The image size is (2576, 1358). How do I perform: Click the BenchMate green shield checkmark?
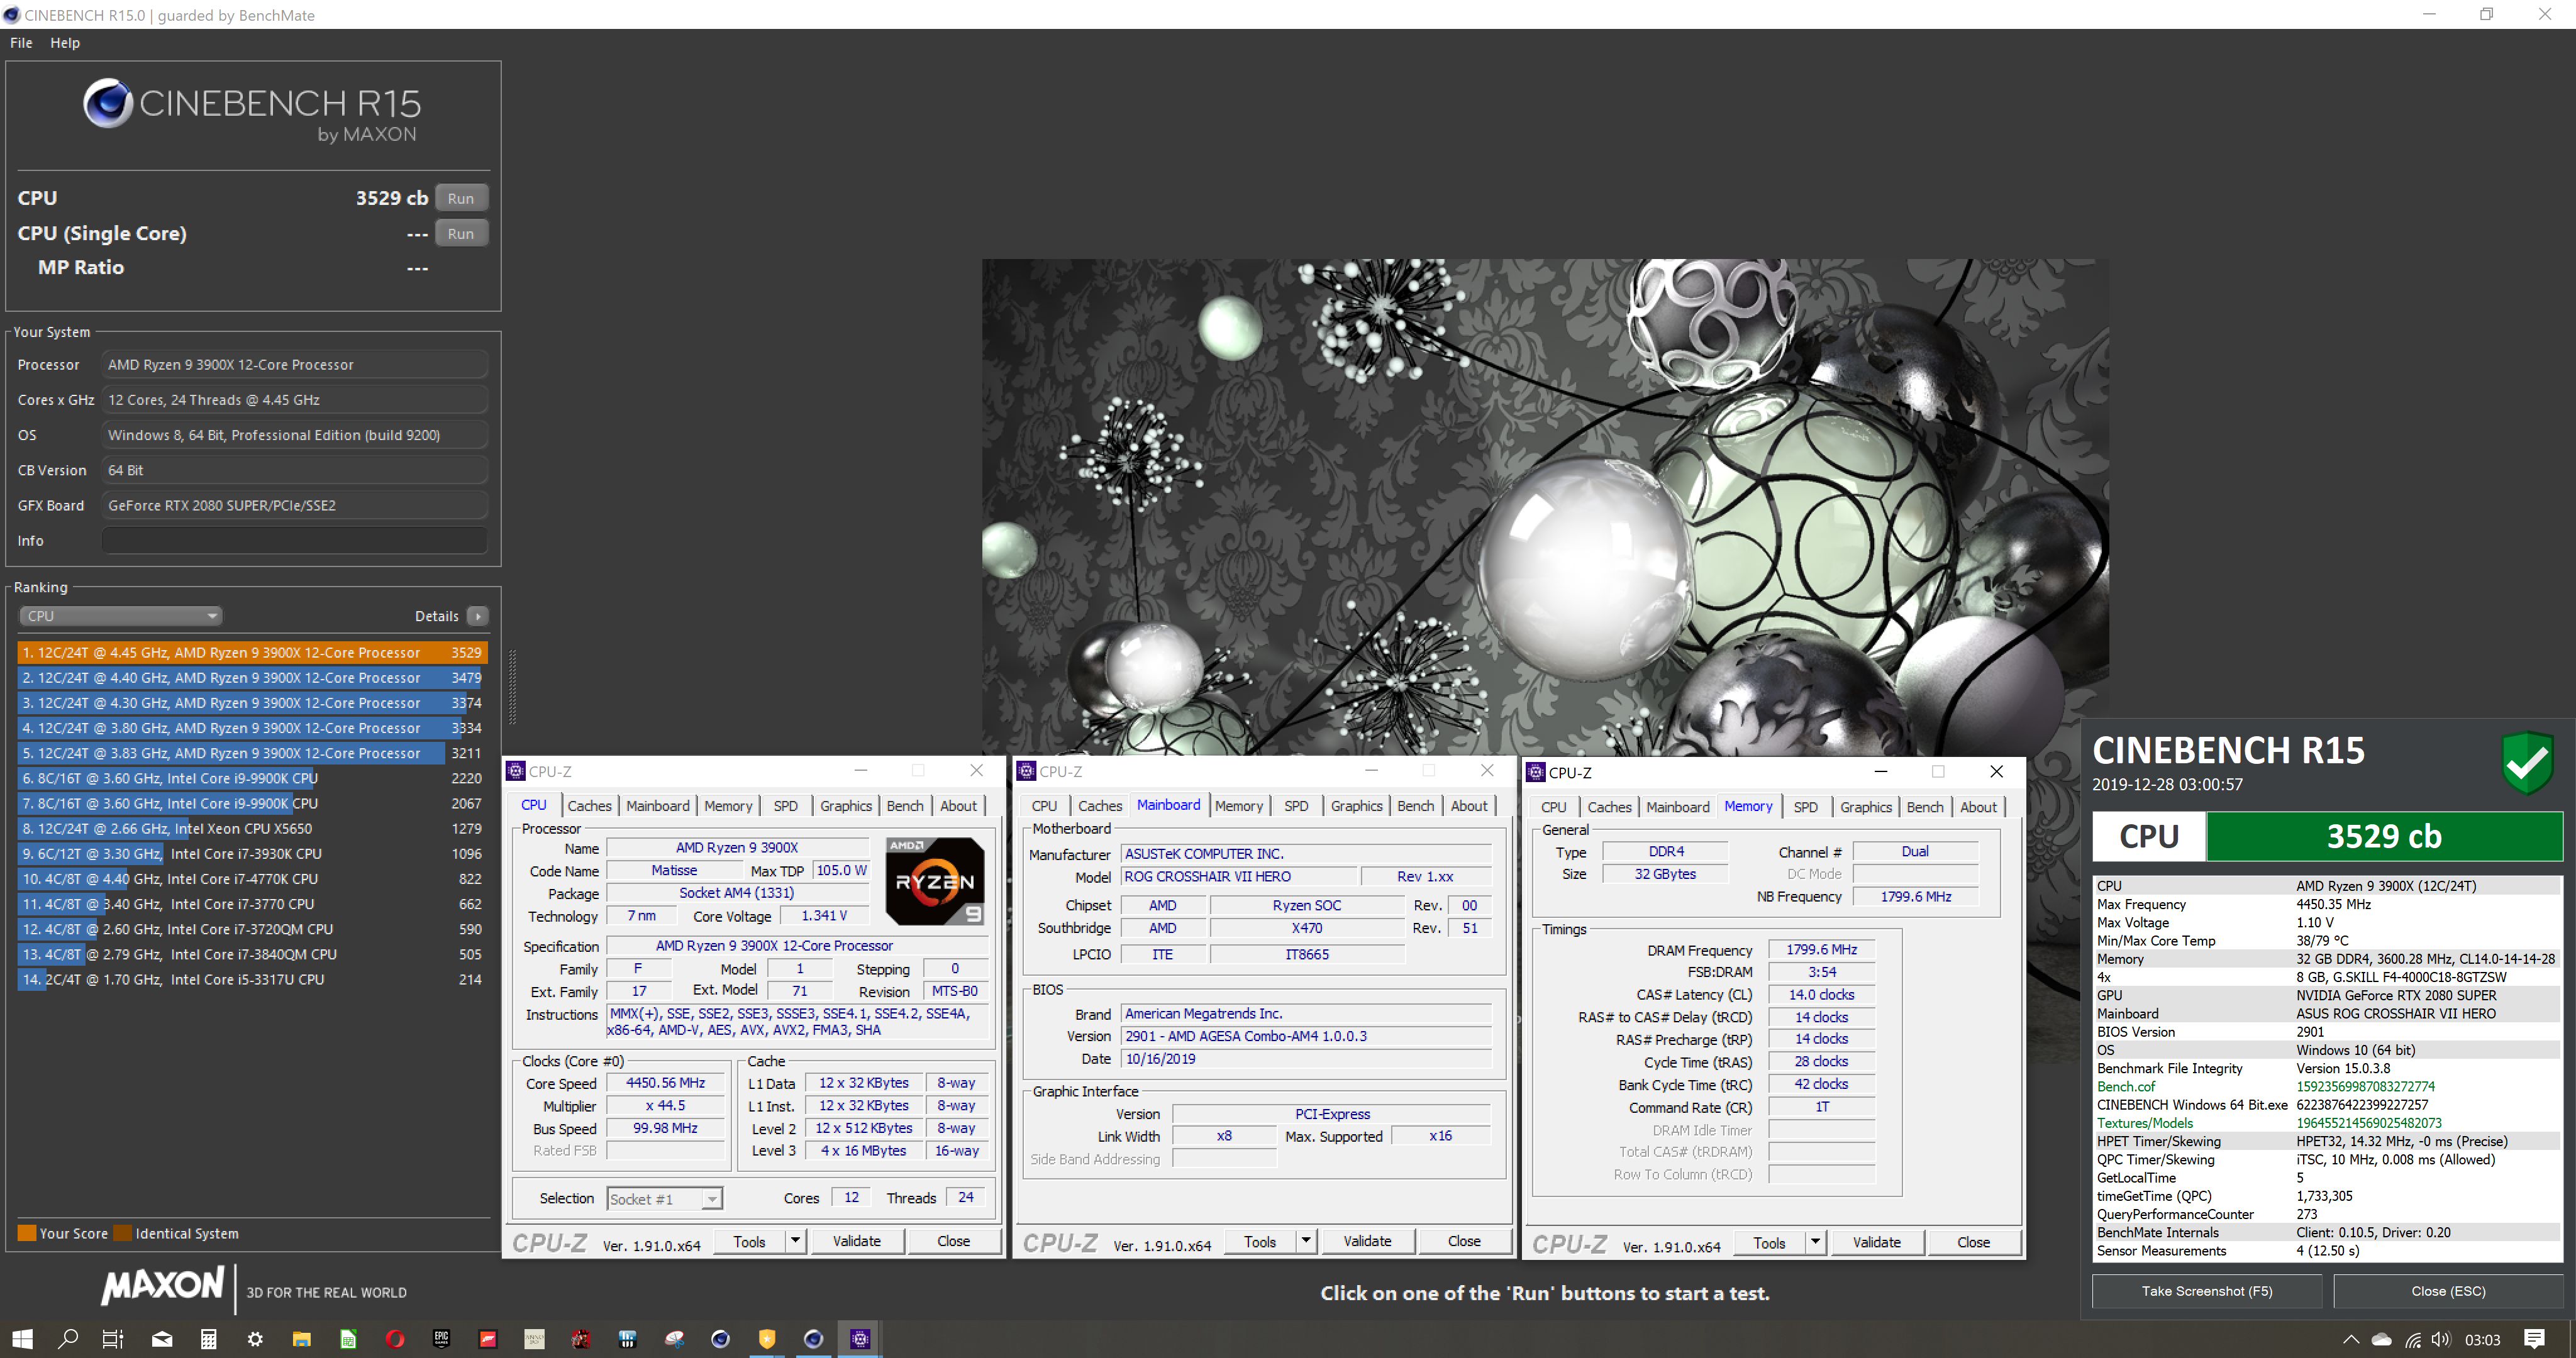pos(2527,763)
